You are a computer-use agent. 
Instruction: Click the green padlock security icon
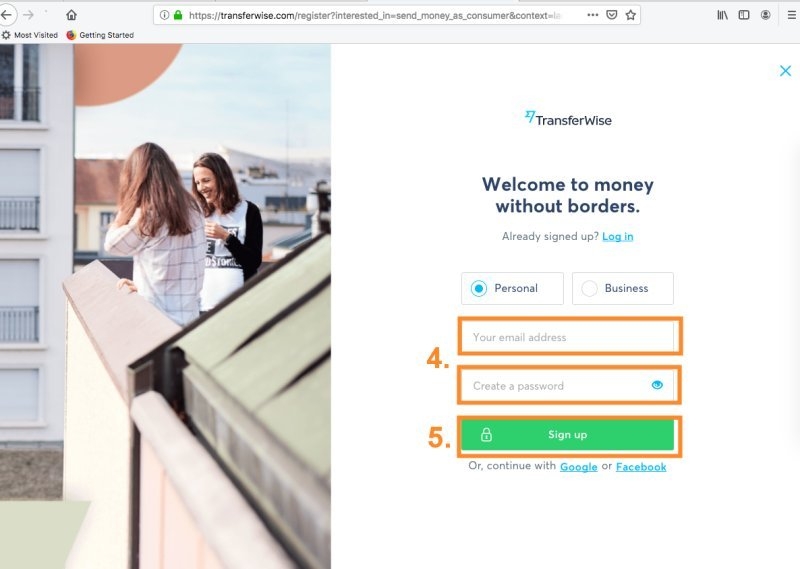click(178, 15)
